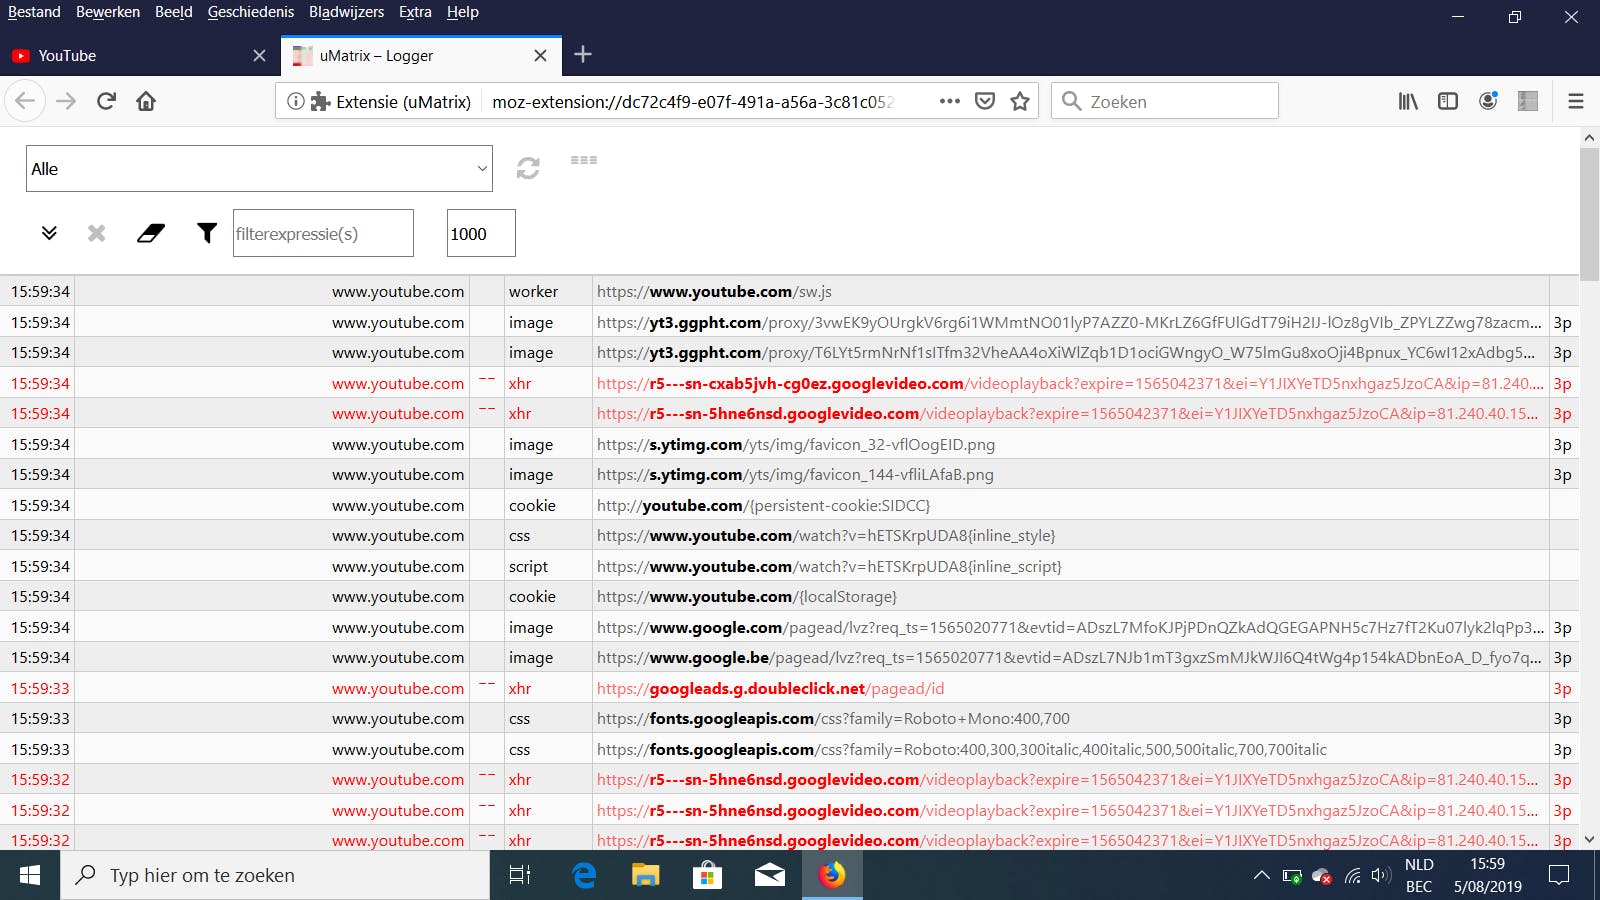Open Windows Task View
The width and height of the screenshot is (1600, 900).
point(520,875)
